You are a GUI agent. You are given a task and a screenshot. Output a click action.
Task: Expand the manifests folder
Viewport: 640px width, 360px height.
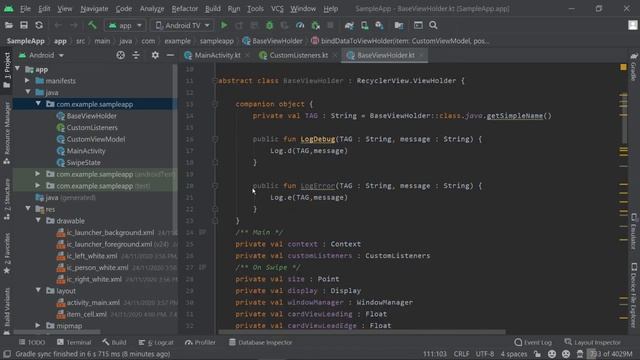pyautogui.click(x=27, y=81)
